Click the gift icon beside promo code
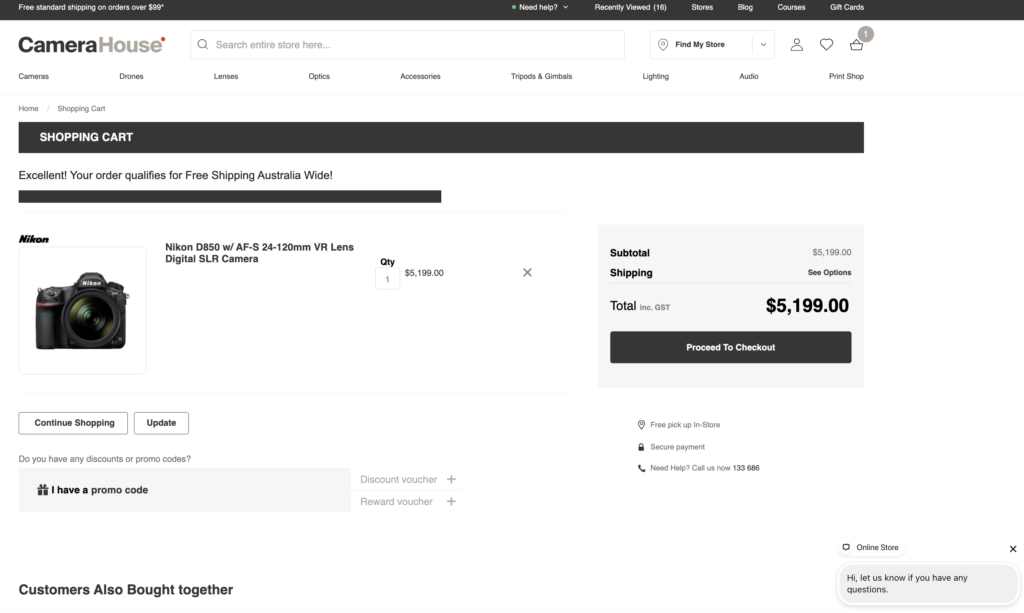 pos(42,490)
